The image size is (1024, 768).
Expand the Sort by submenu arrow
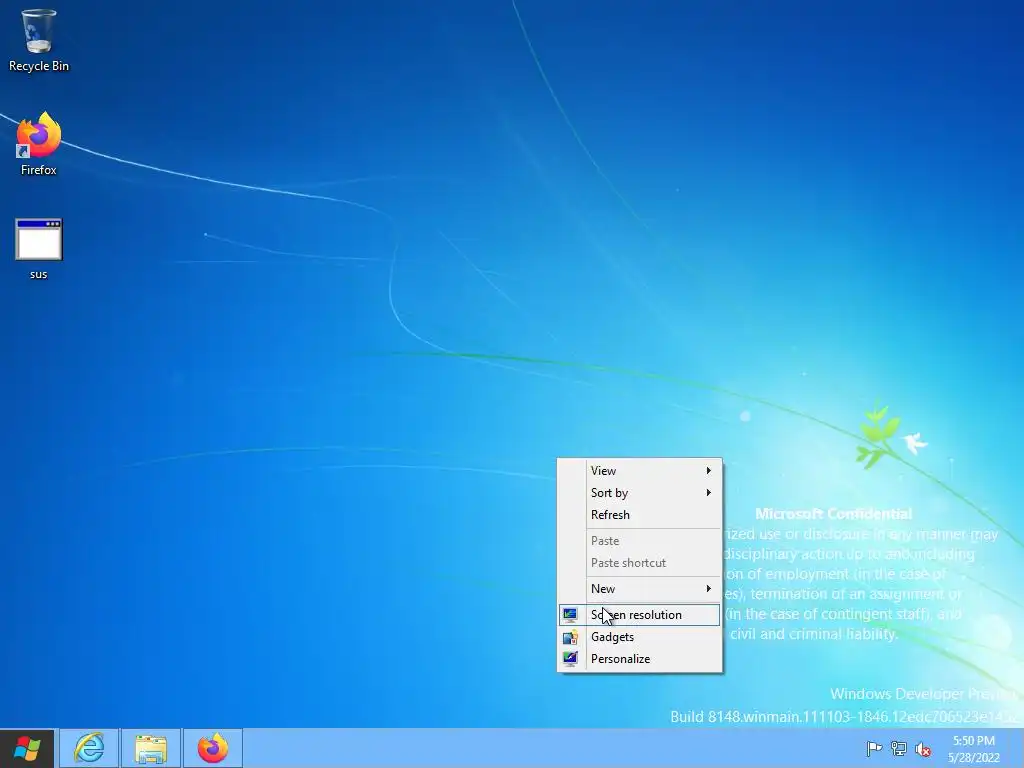pos(709,492)
